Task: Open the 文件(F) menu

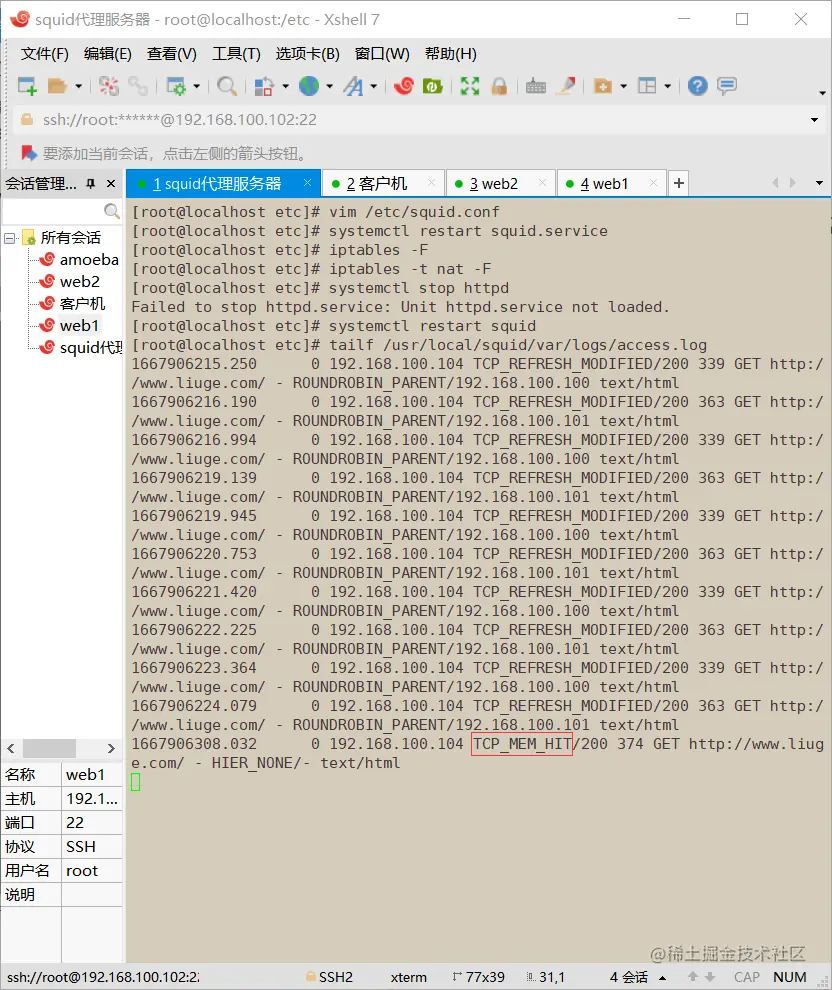Action: [44, 54]
